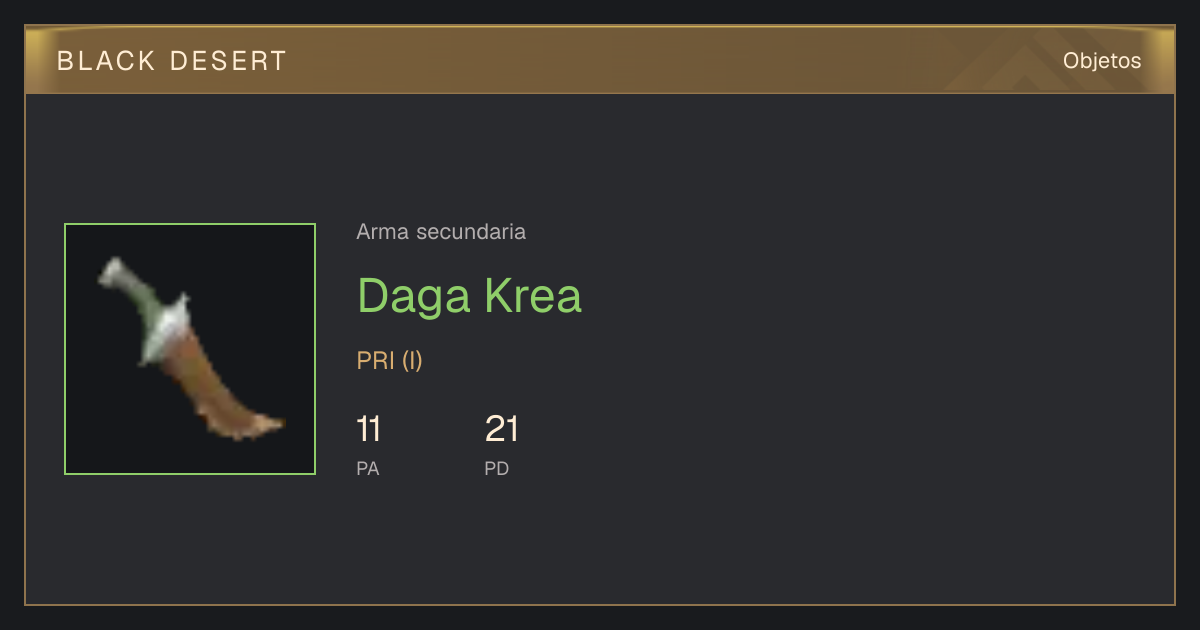Image resolution: width=1200 pixels, height=630 pixels.
Task: Click the gold header banner center
Action: [x=600, y=60]
